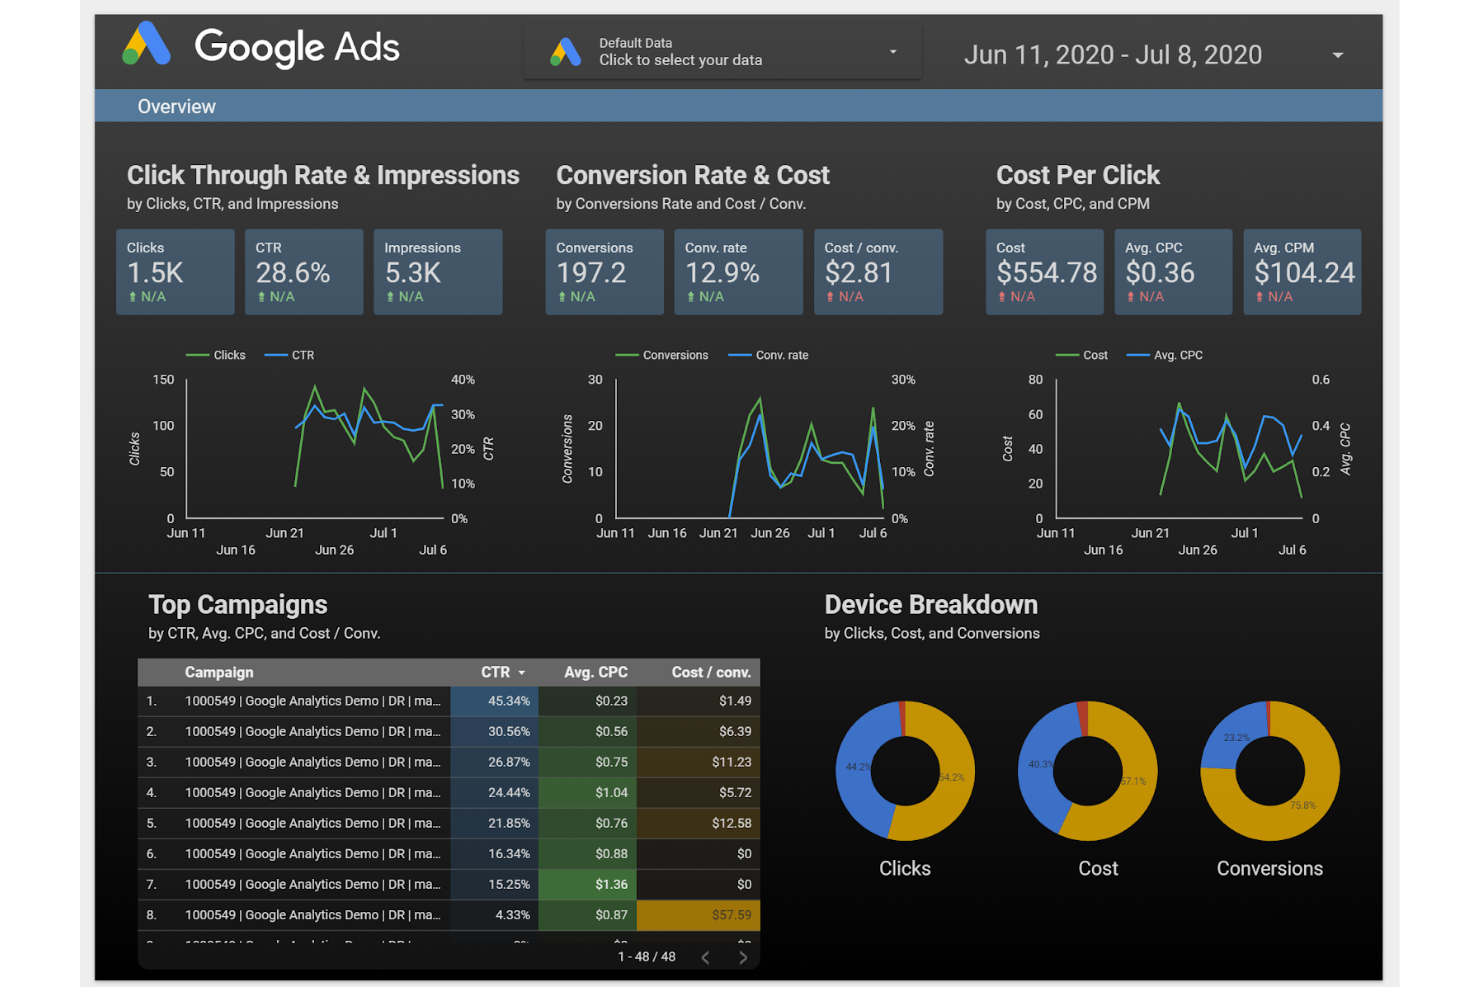Click the Device Breakdown heading
Viewport: 1480px width, 987px height.
point(931,605)
